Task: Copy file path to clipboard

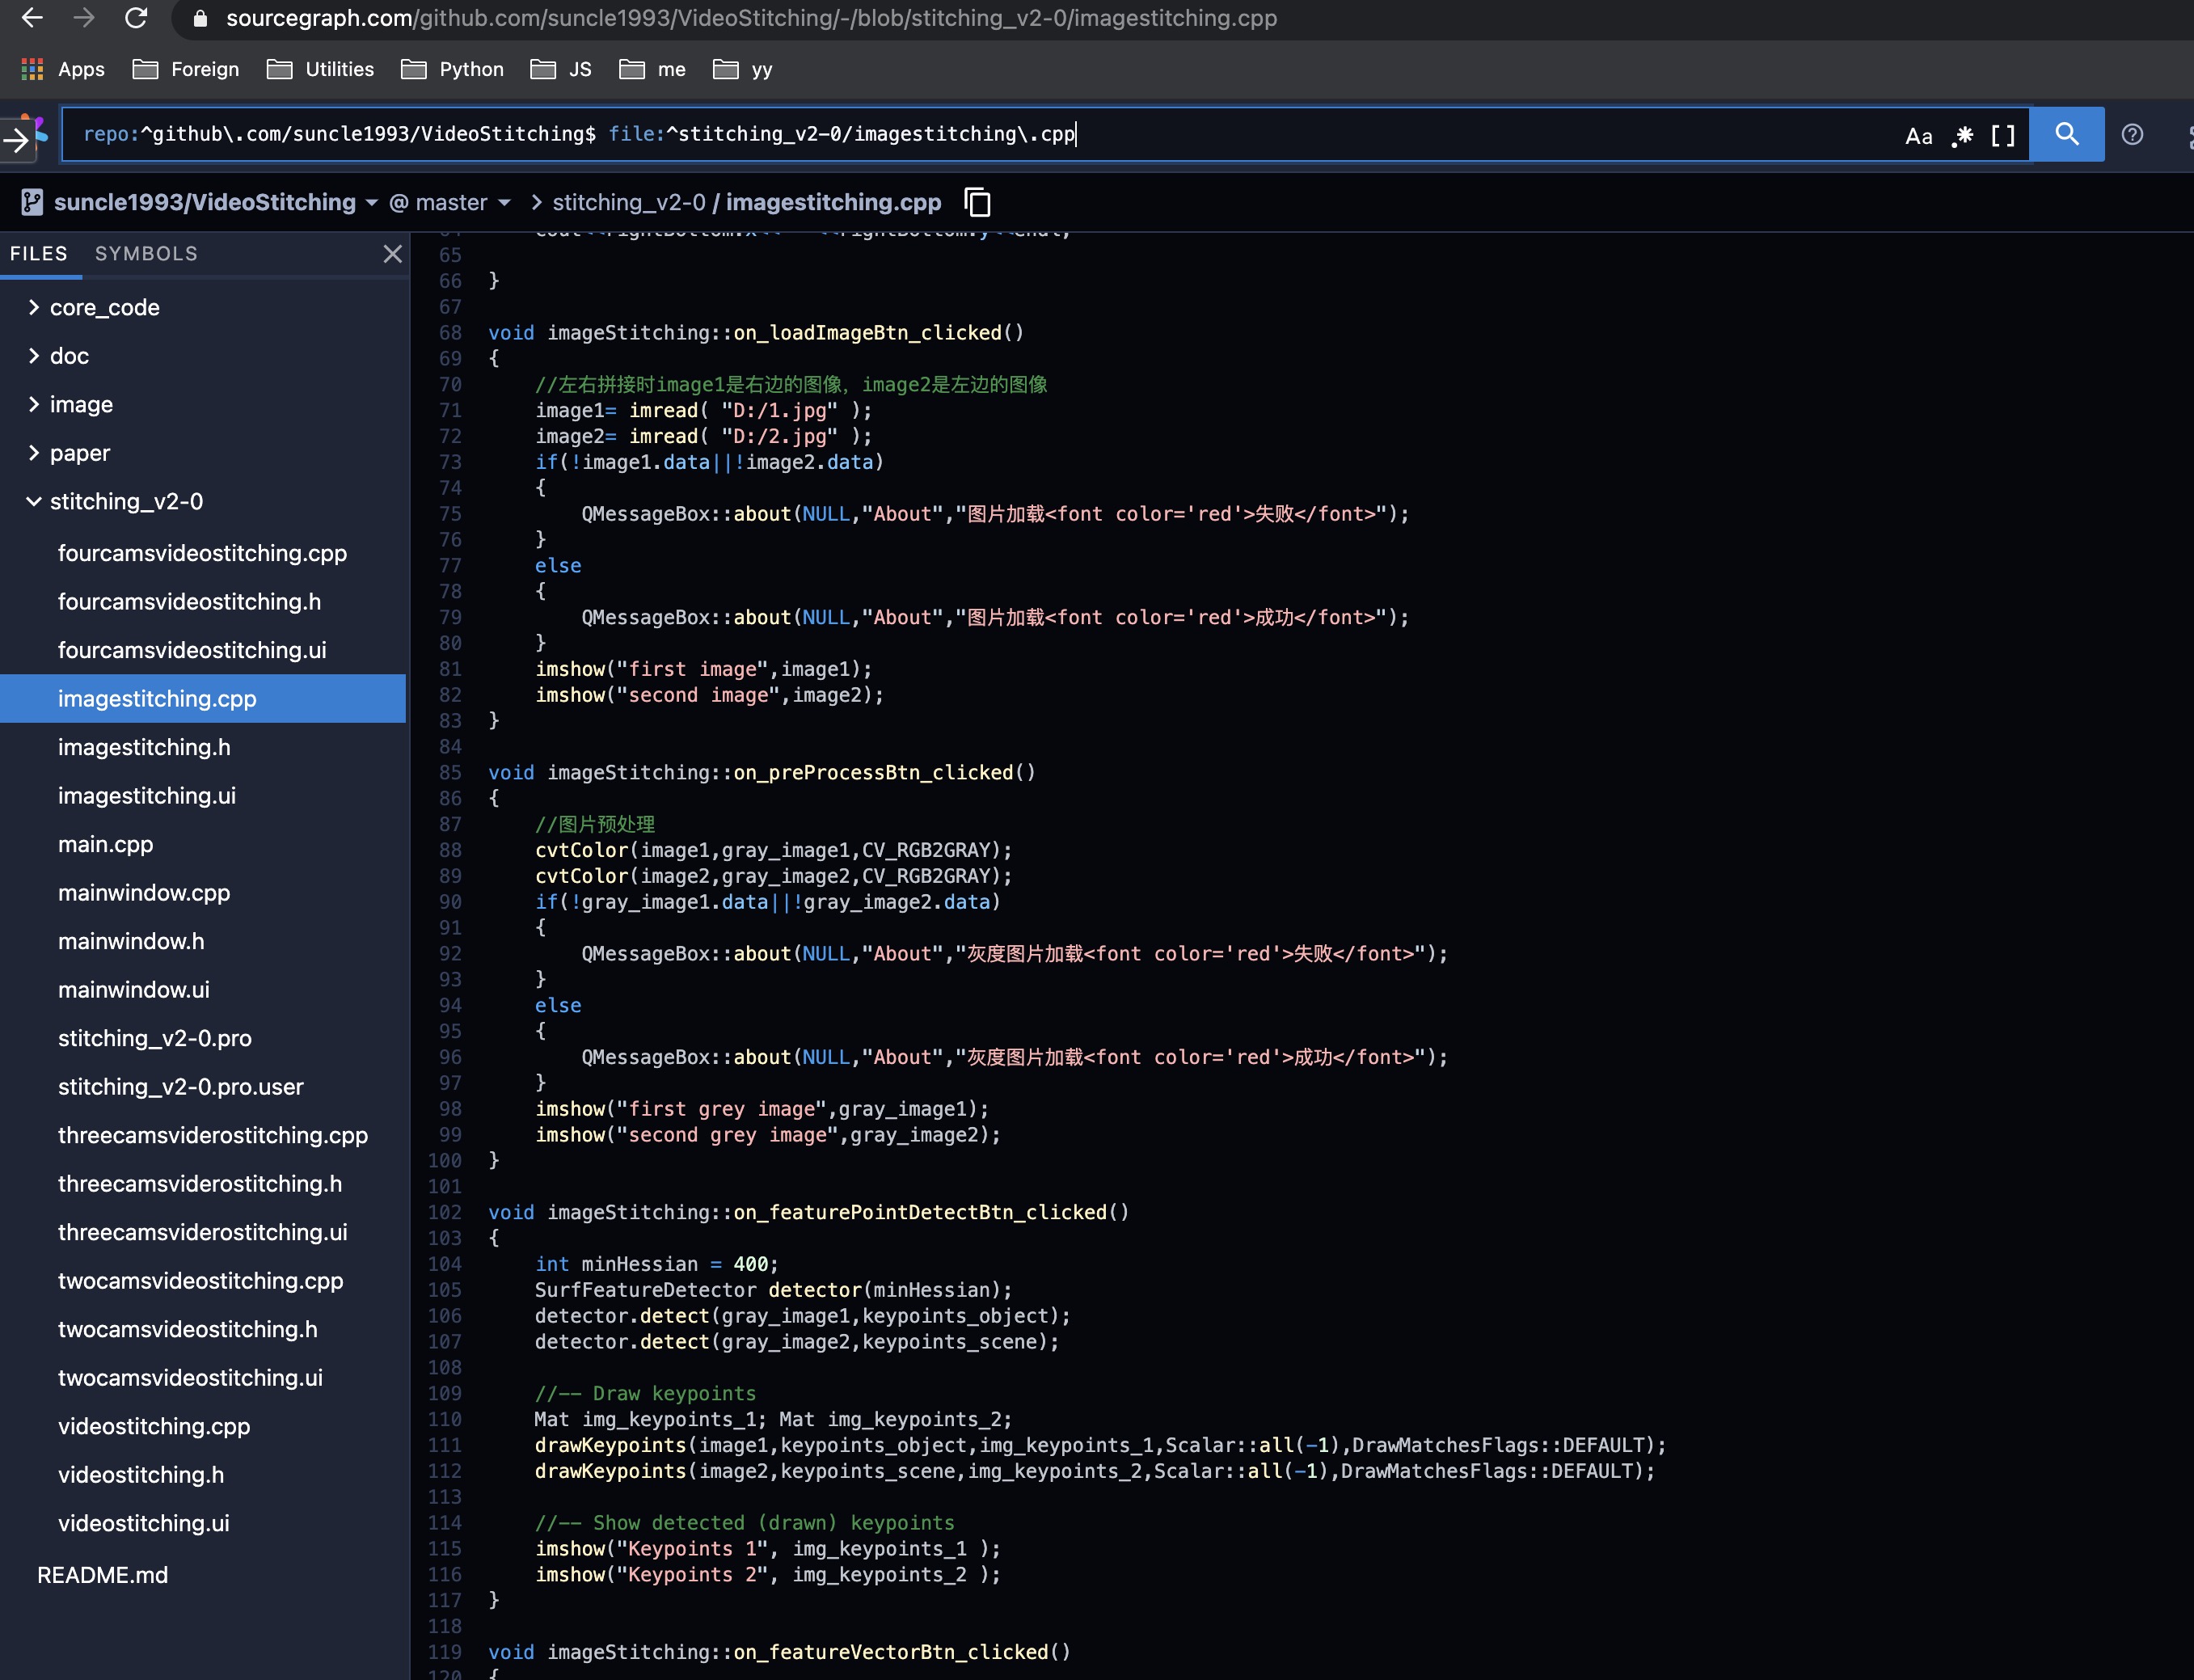Action: 977,202
